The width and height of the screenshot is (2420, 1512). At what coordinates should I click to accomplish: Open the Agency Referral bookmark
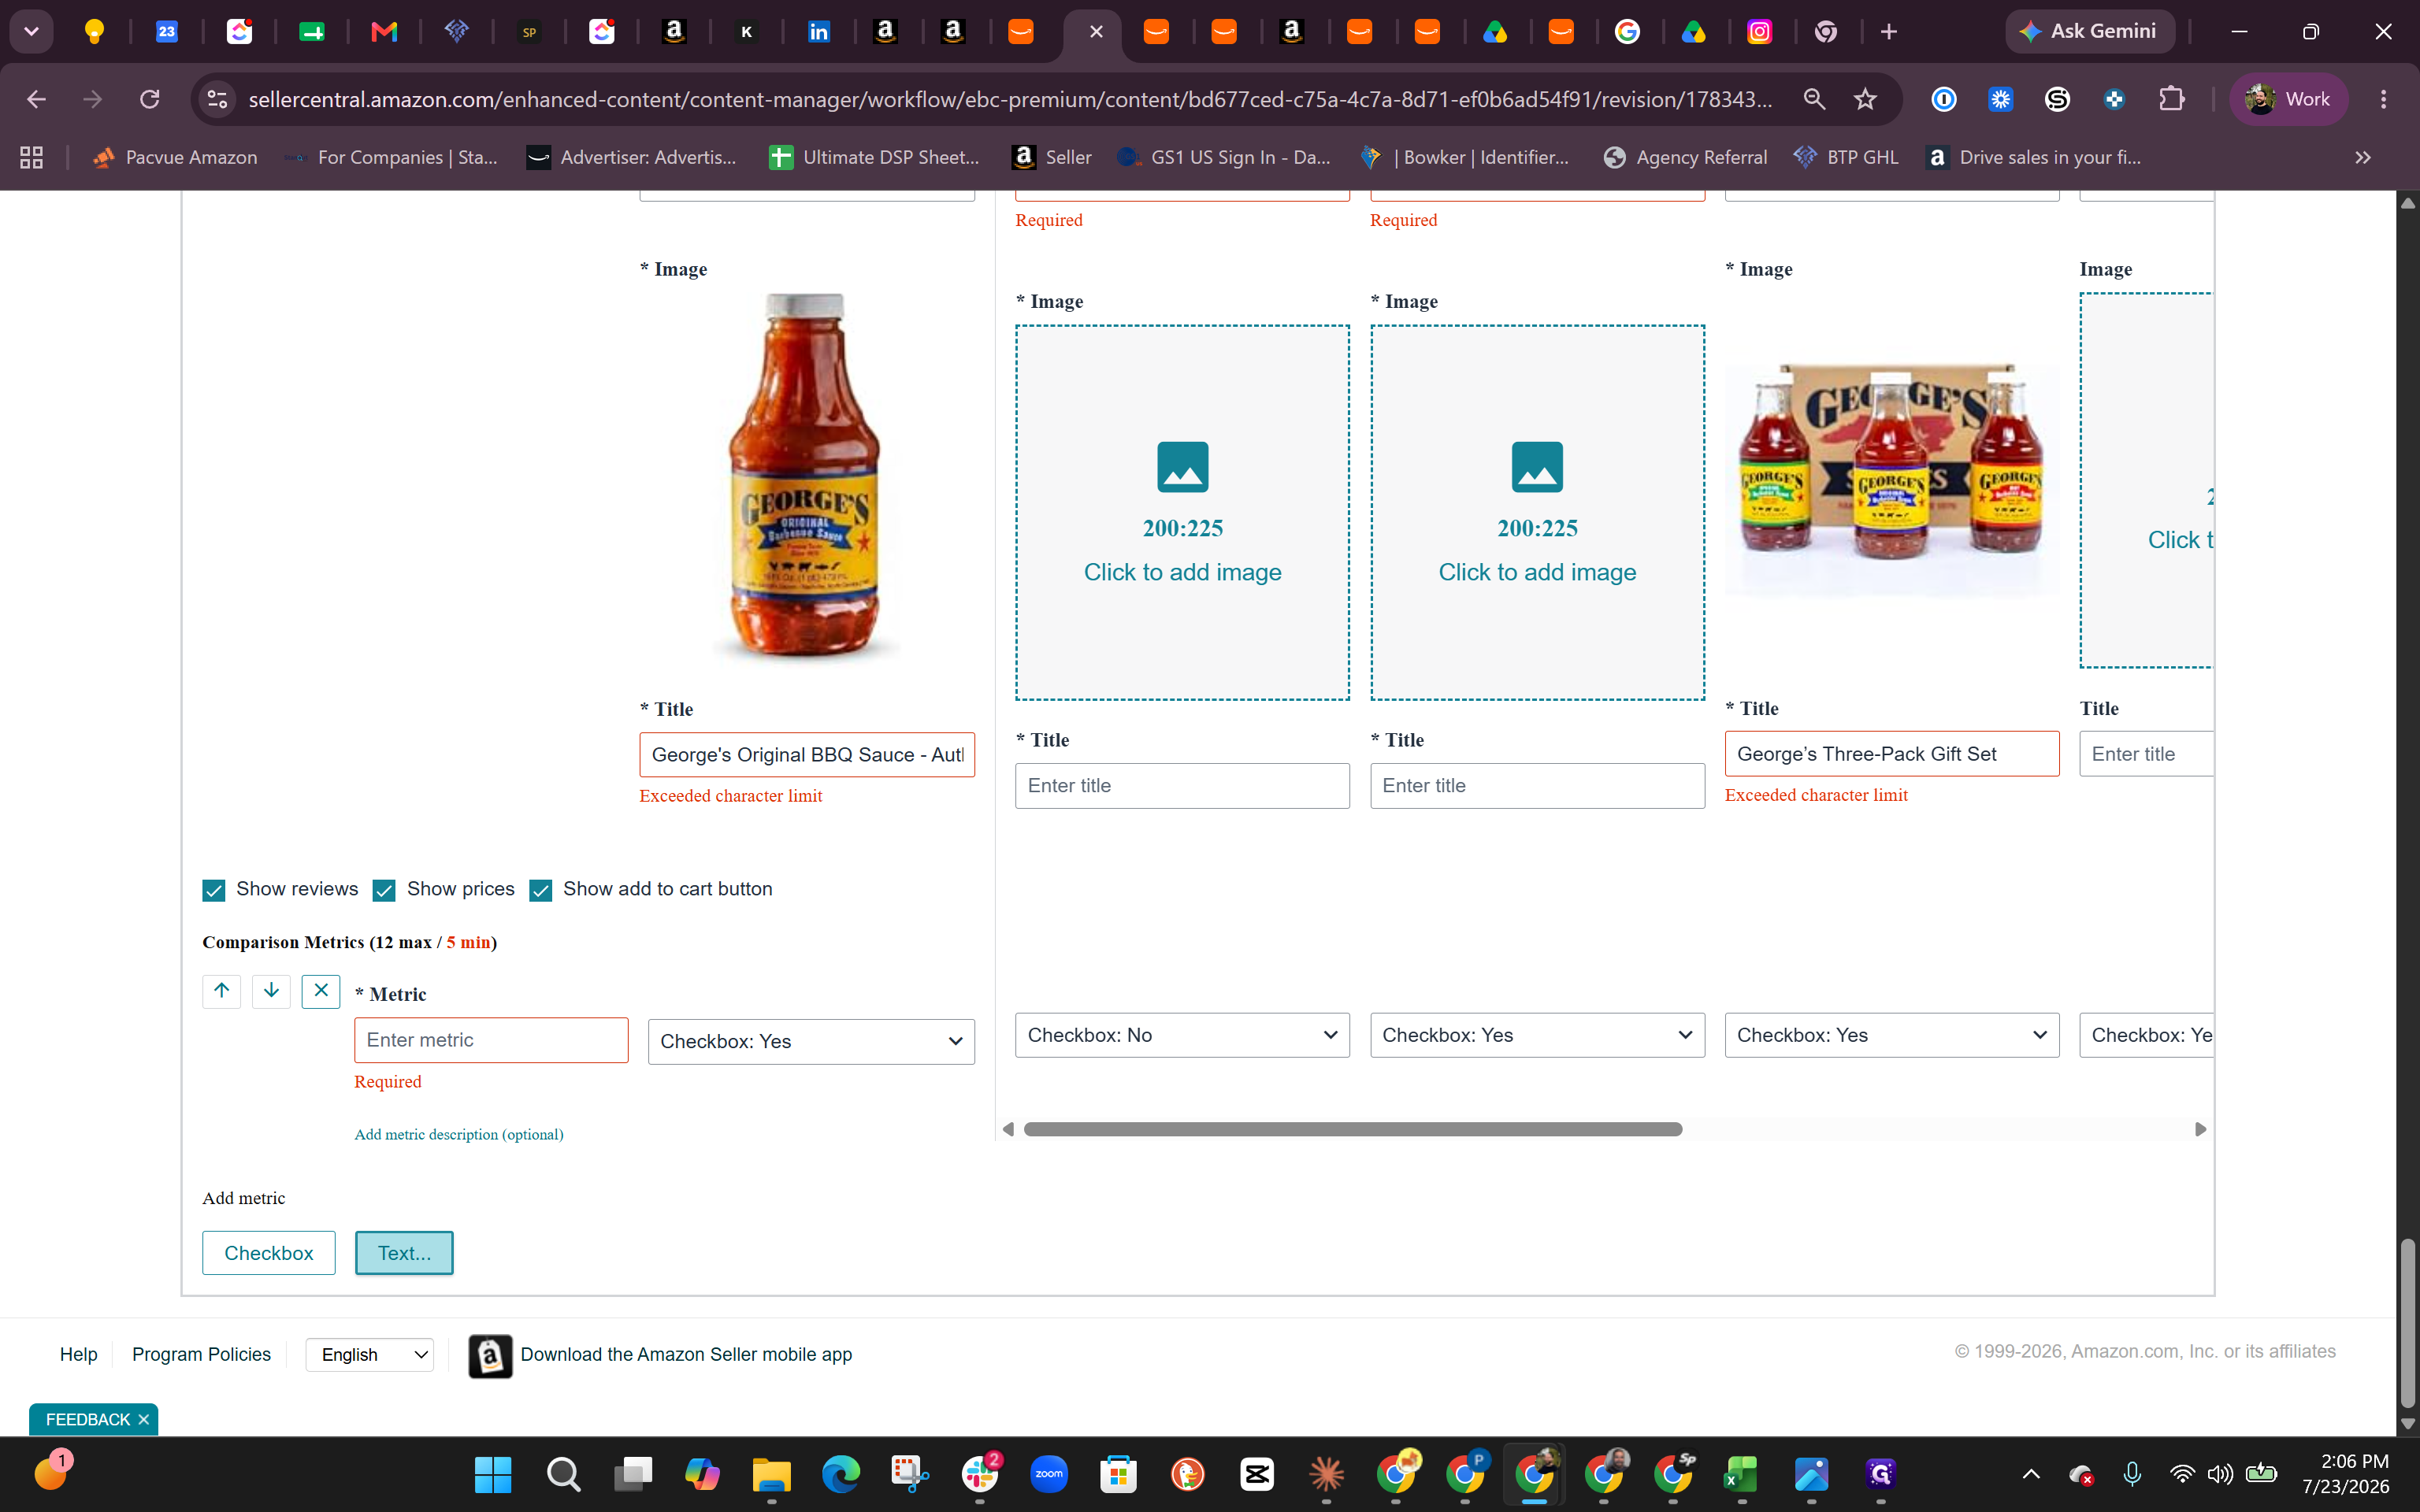pyautogui.click(x=1685, y=157)
